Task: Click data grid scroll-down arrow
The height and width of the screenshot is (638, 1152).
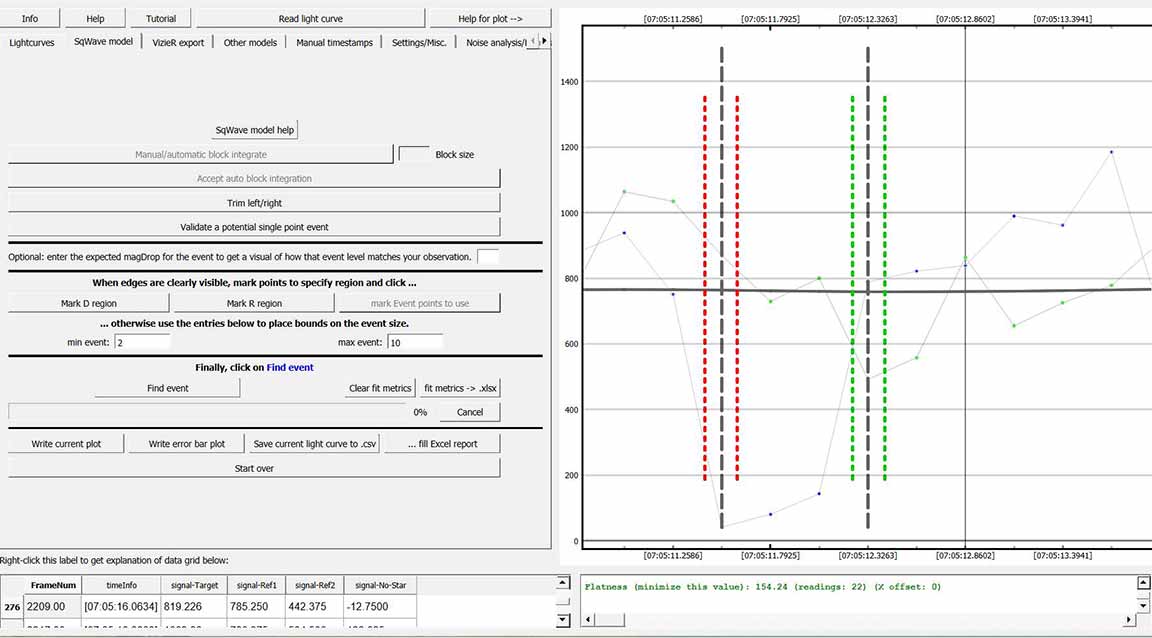Action: [x=562, y=621]
